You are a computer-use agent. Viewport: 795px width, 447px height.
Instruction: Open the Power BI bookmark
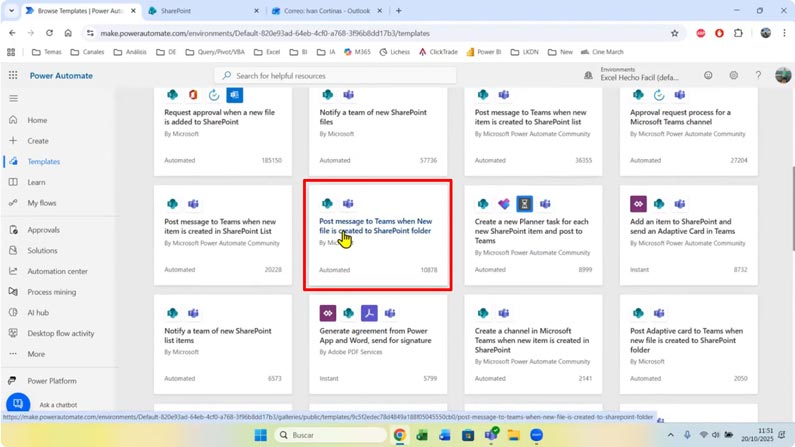tap(484, 52)
